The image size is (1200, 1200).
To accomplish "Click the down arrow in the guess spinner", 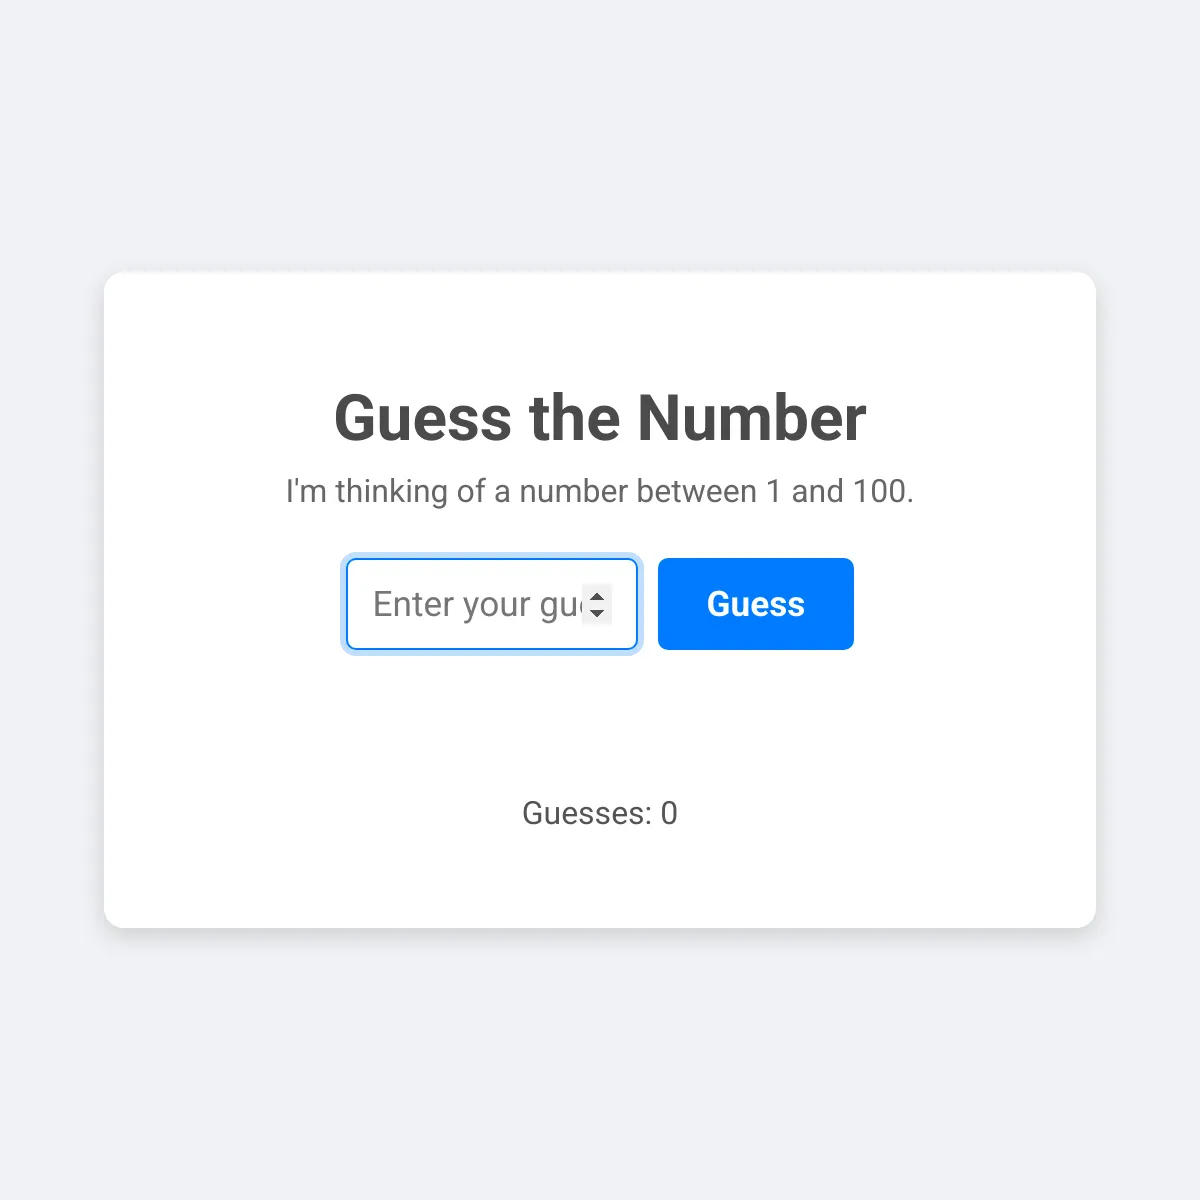I will click(x=597, y=612).
